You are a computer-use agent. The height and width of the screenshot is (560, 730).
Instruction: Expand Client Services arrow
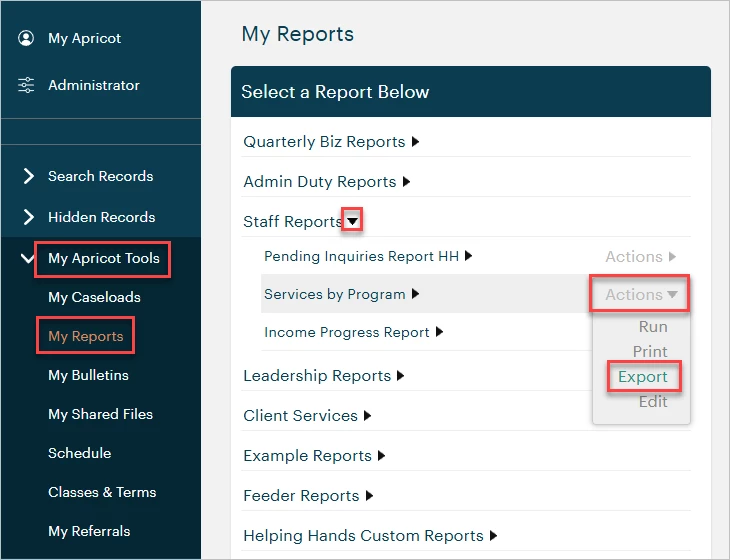(368, 416)
